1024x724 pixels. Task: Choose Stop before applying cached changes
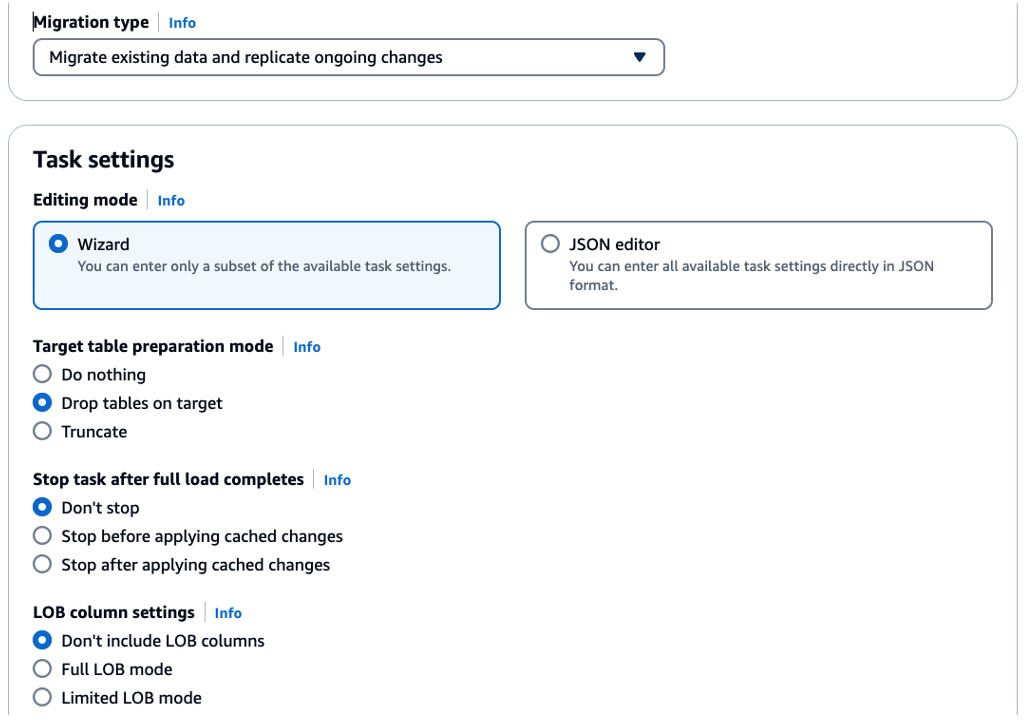(42, 537)
